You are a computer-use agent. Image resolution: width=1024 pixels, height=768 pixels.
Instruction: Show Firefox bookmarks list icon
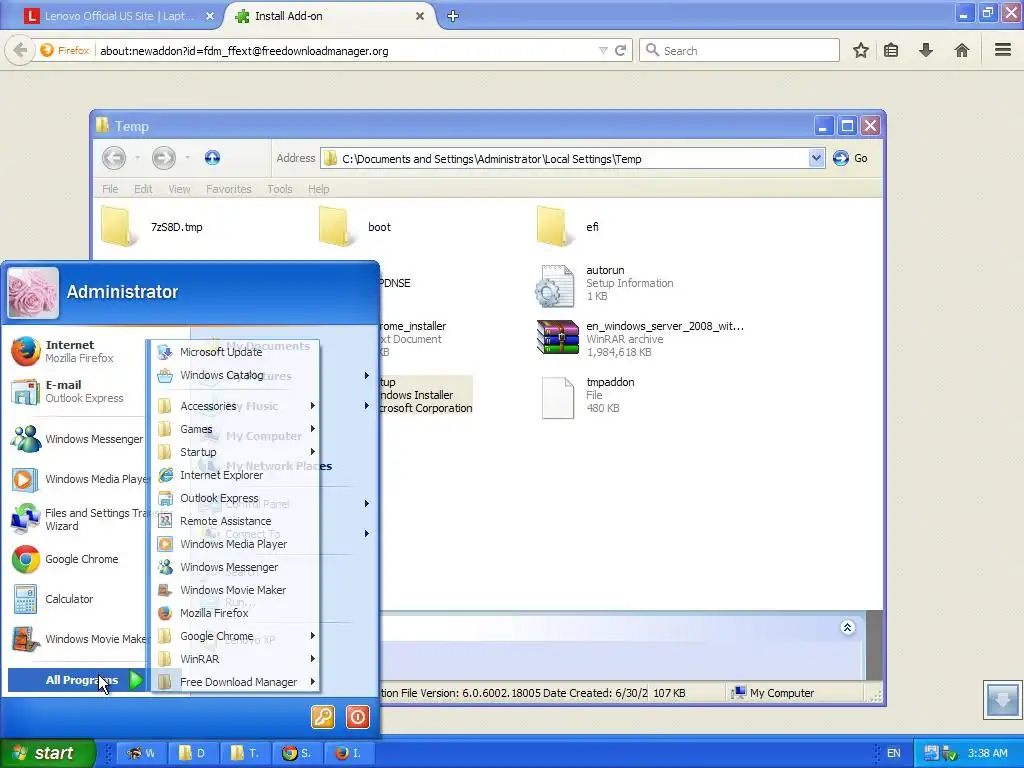891,50
